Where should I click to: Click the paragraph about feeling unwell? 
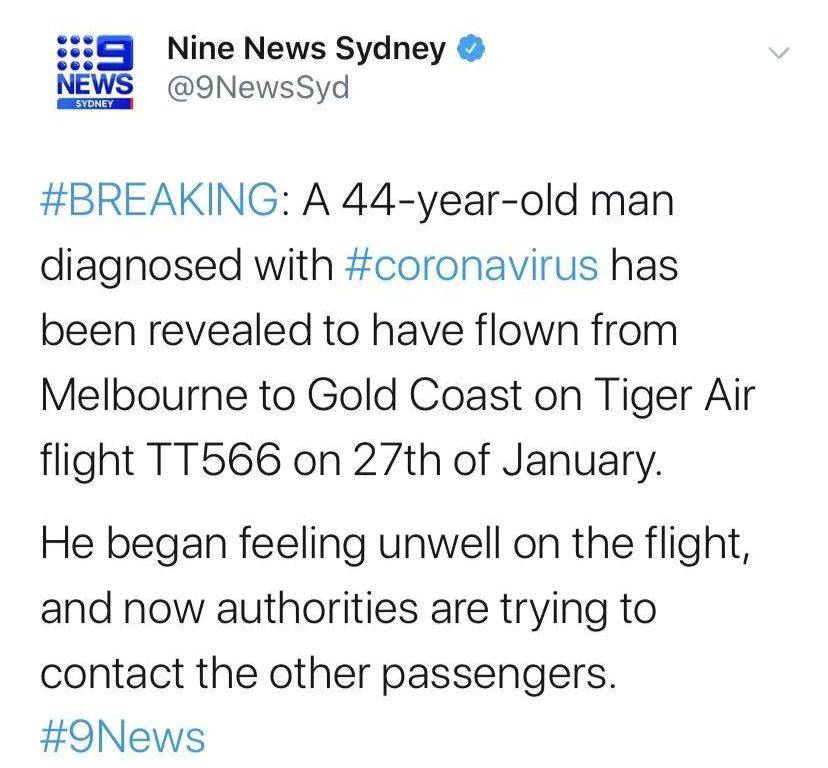pyautogui.click(x=395, y=608)
